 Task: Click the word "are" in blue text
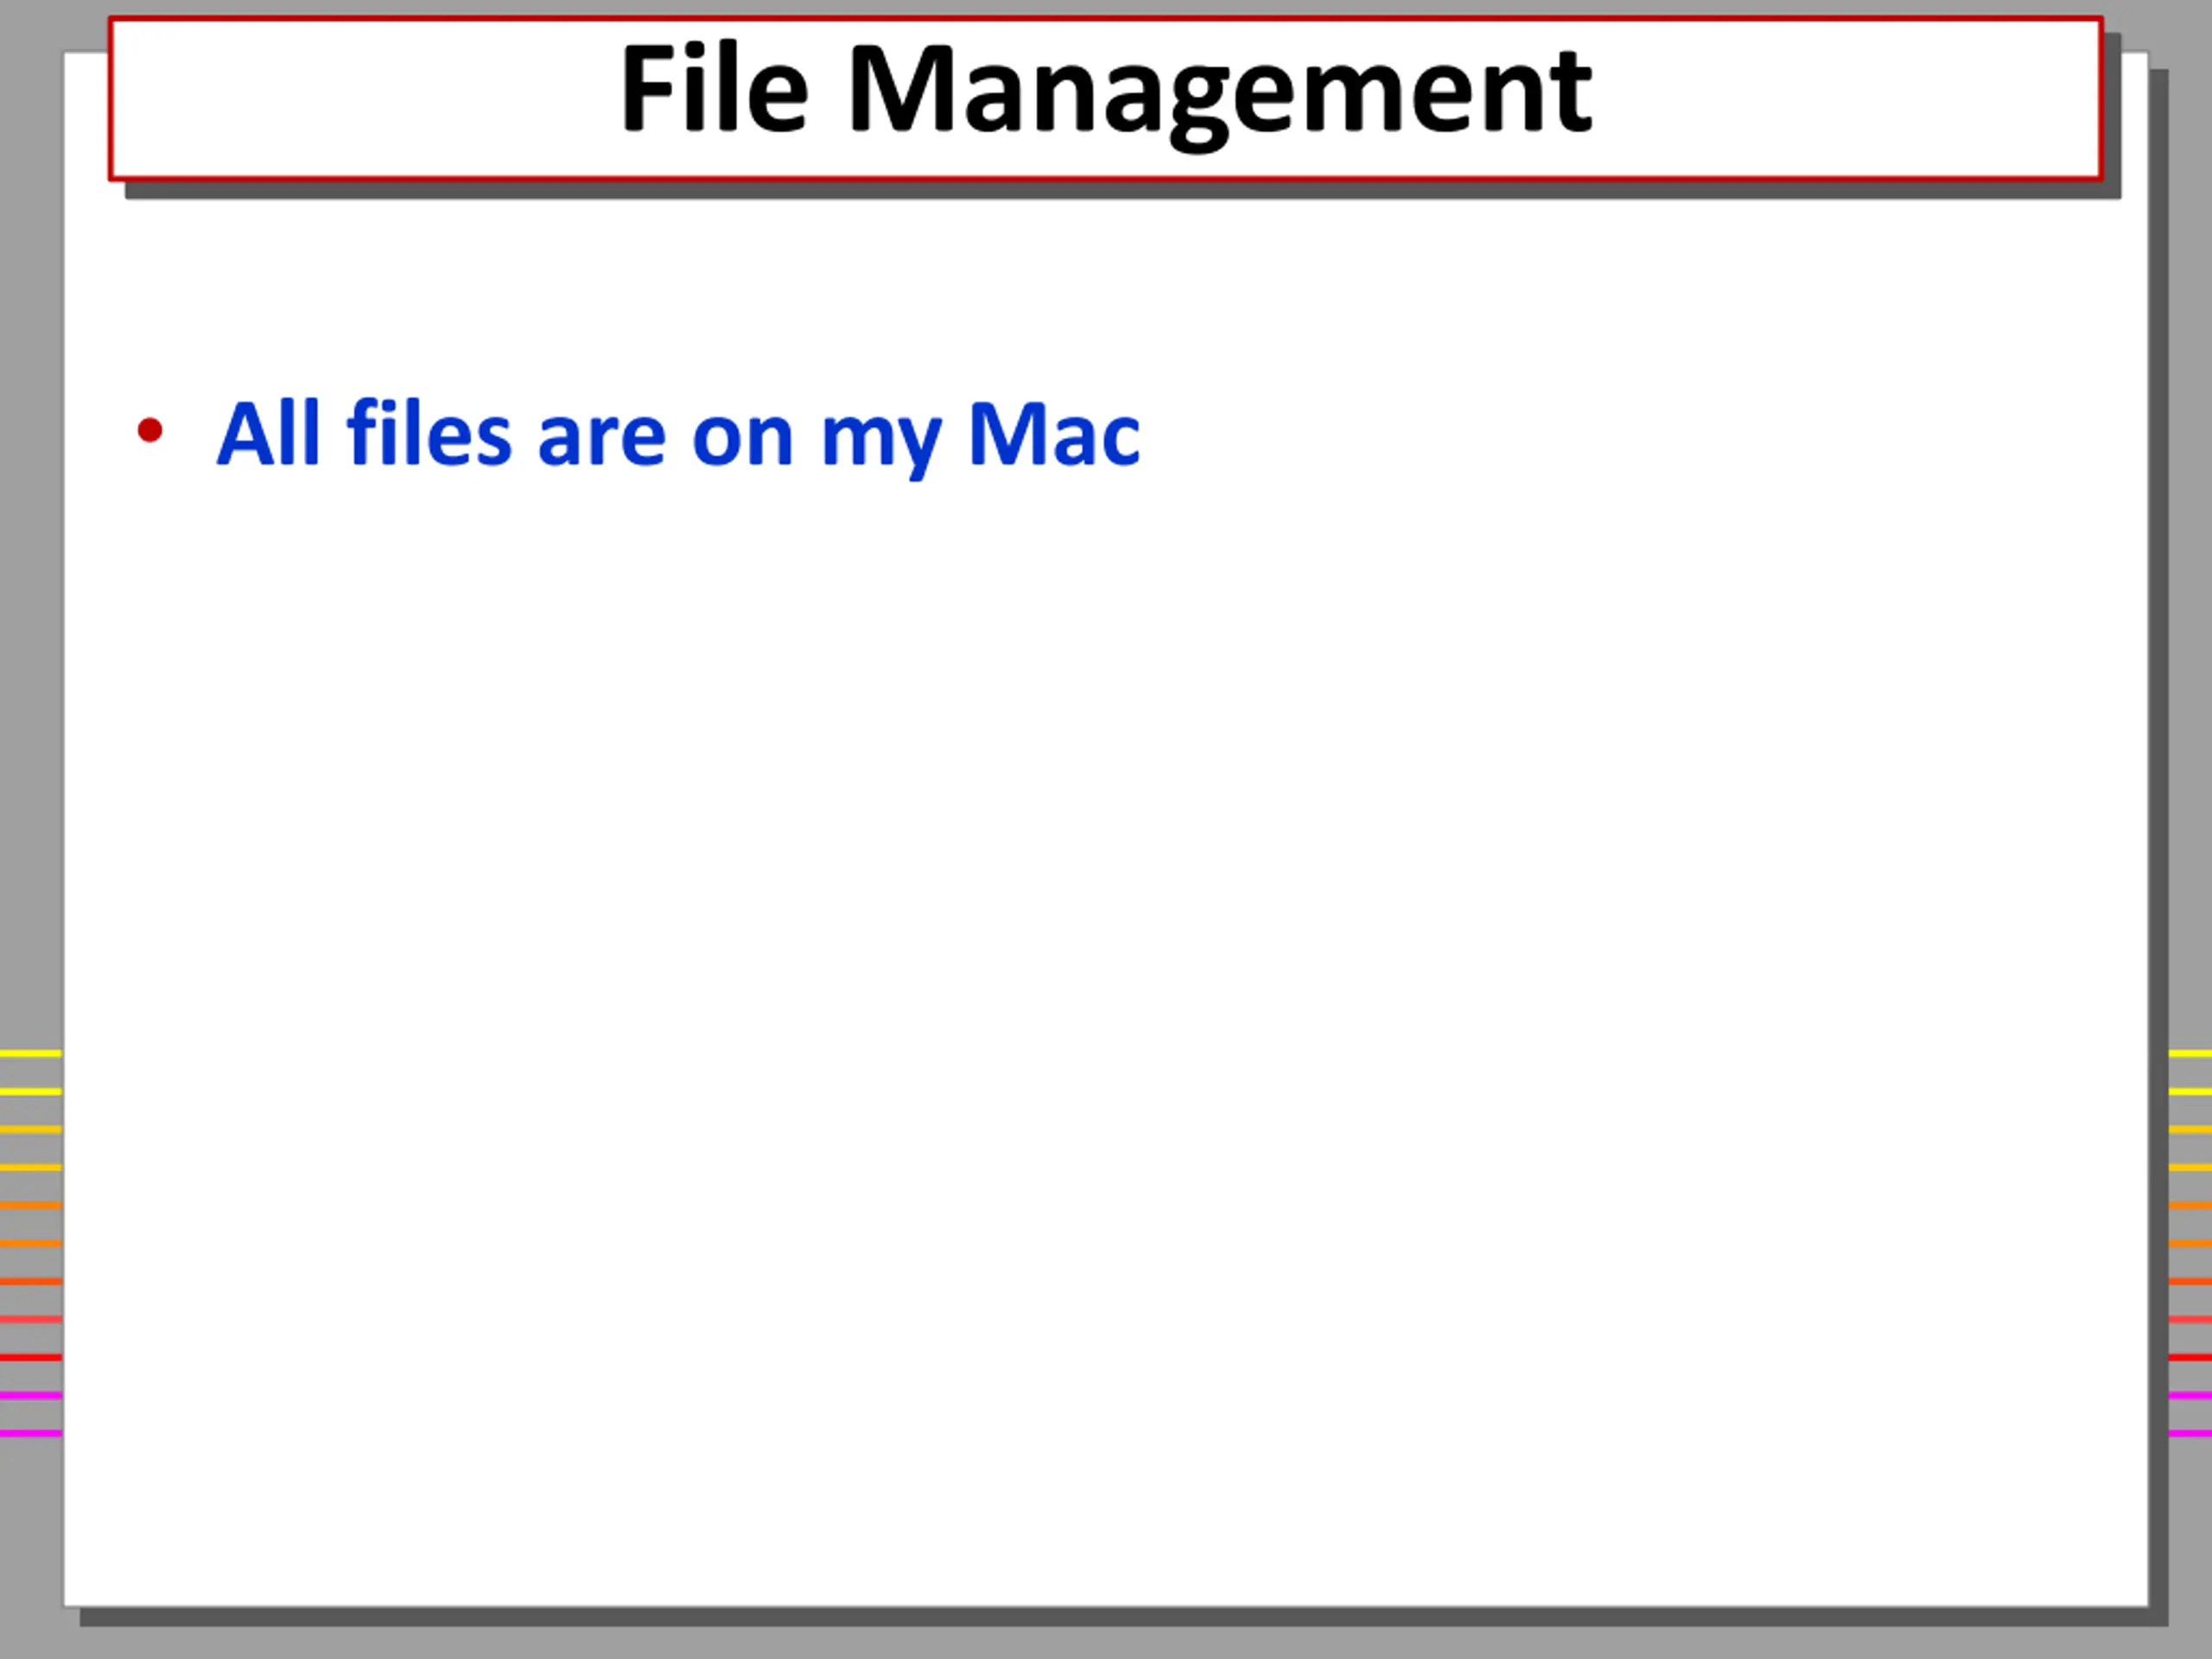pos(601,441)
